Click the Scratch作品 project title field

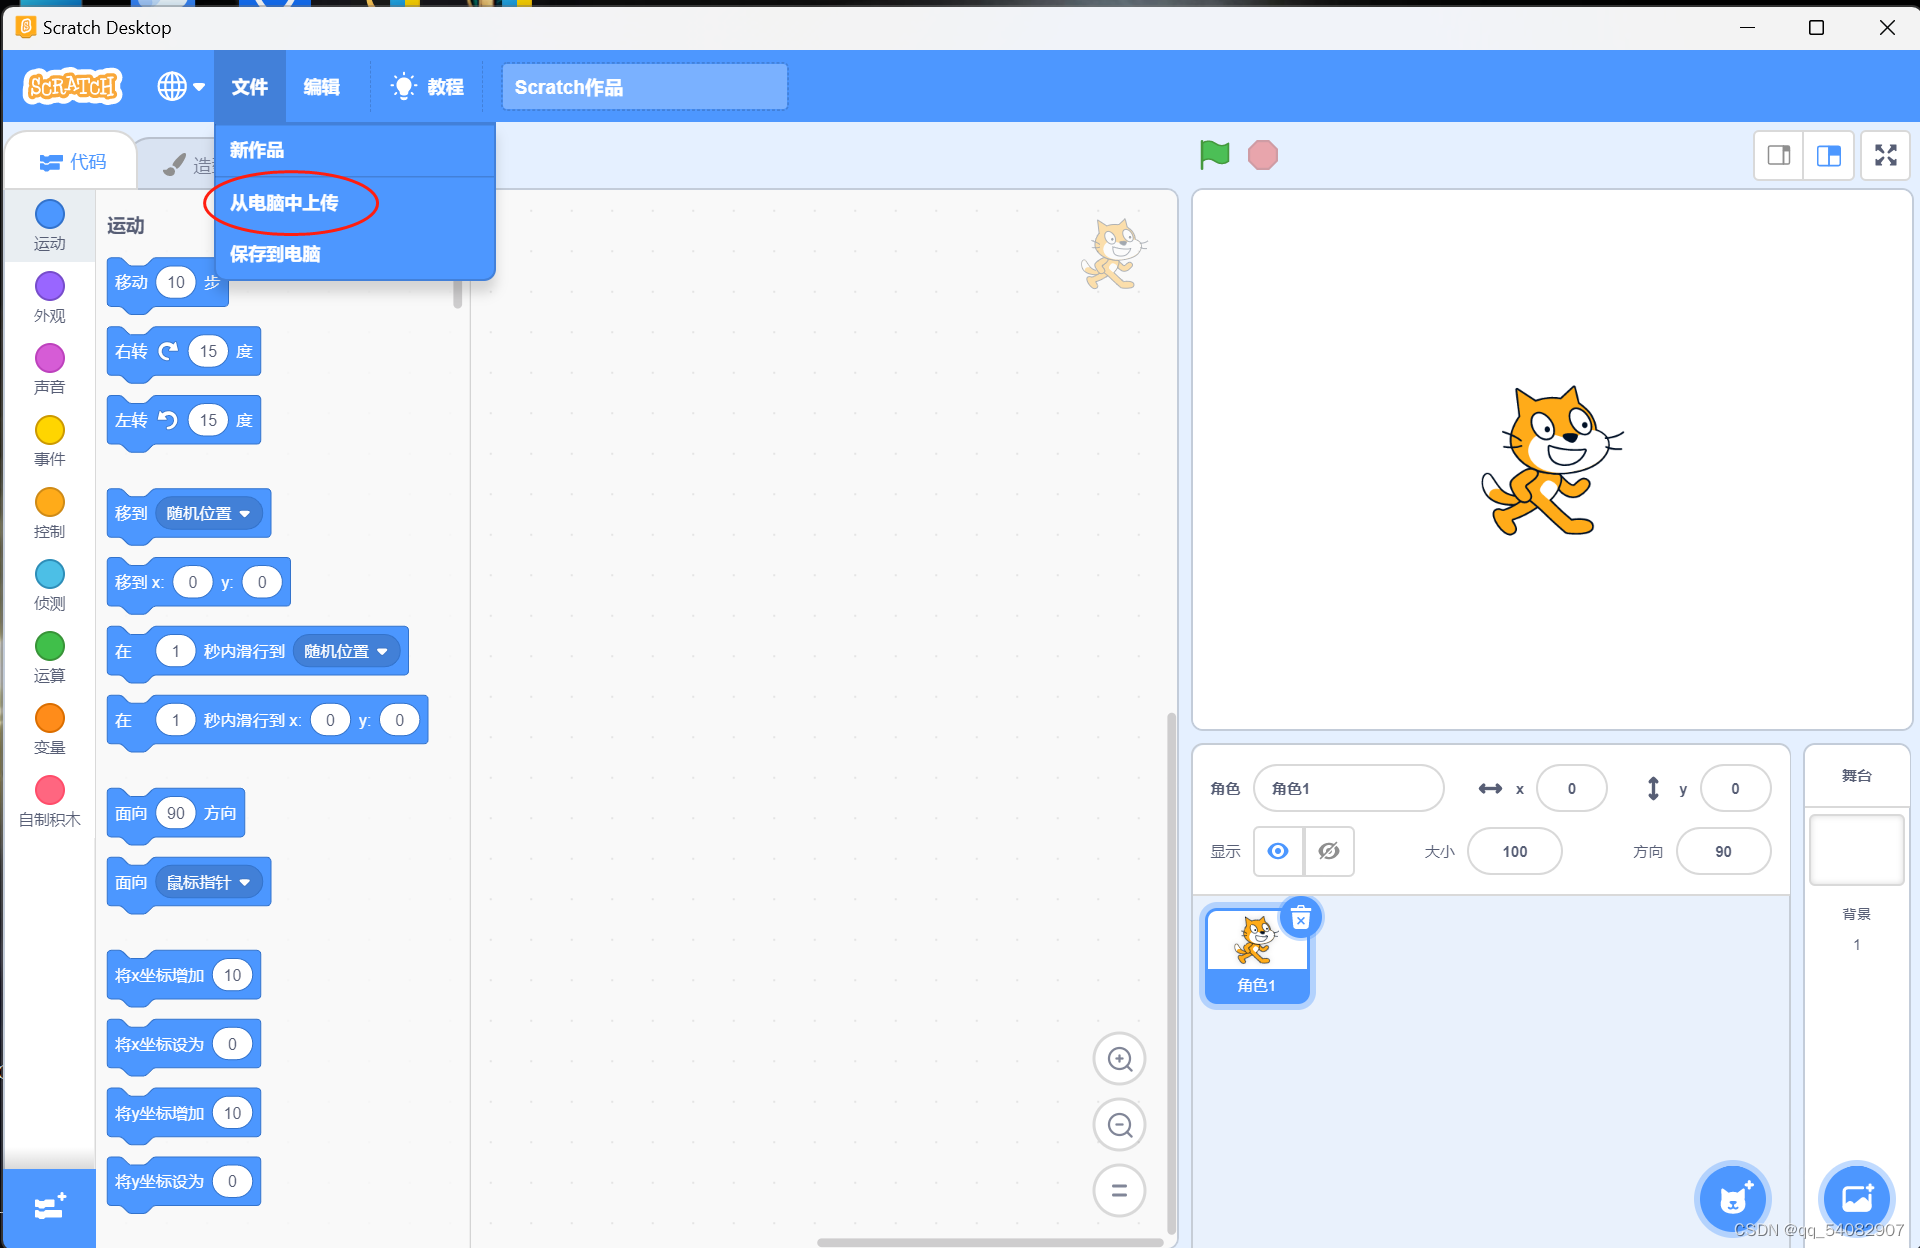pos(644,87)
